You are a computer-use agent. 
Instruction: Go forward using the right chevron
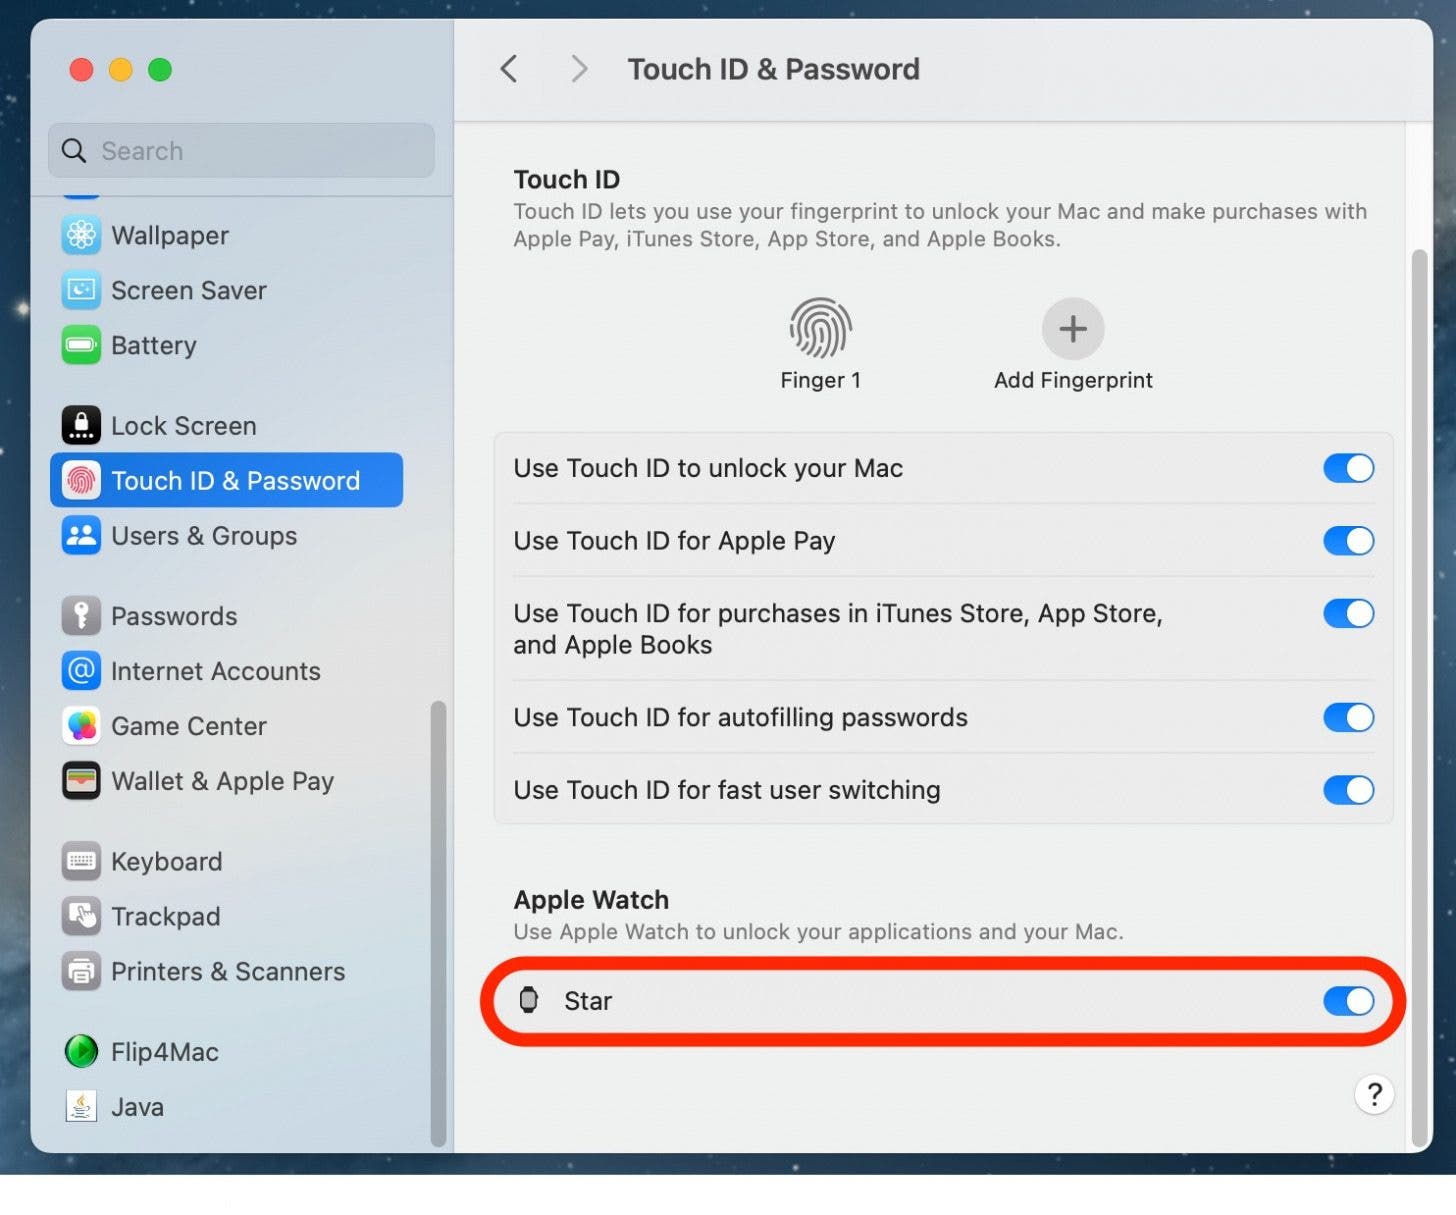[x=578, y=69]
